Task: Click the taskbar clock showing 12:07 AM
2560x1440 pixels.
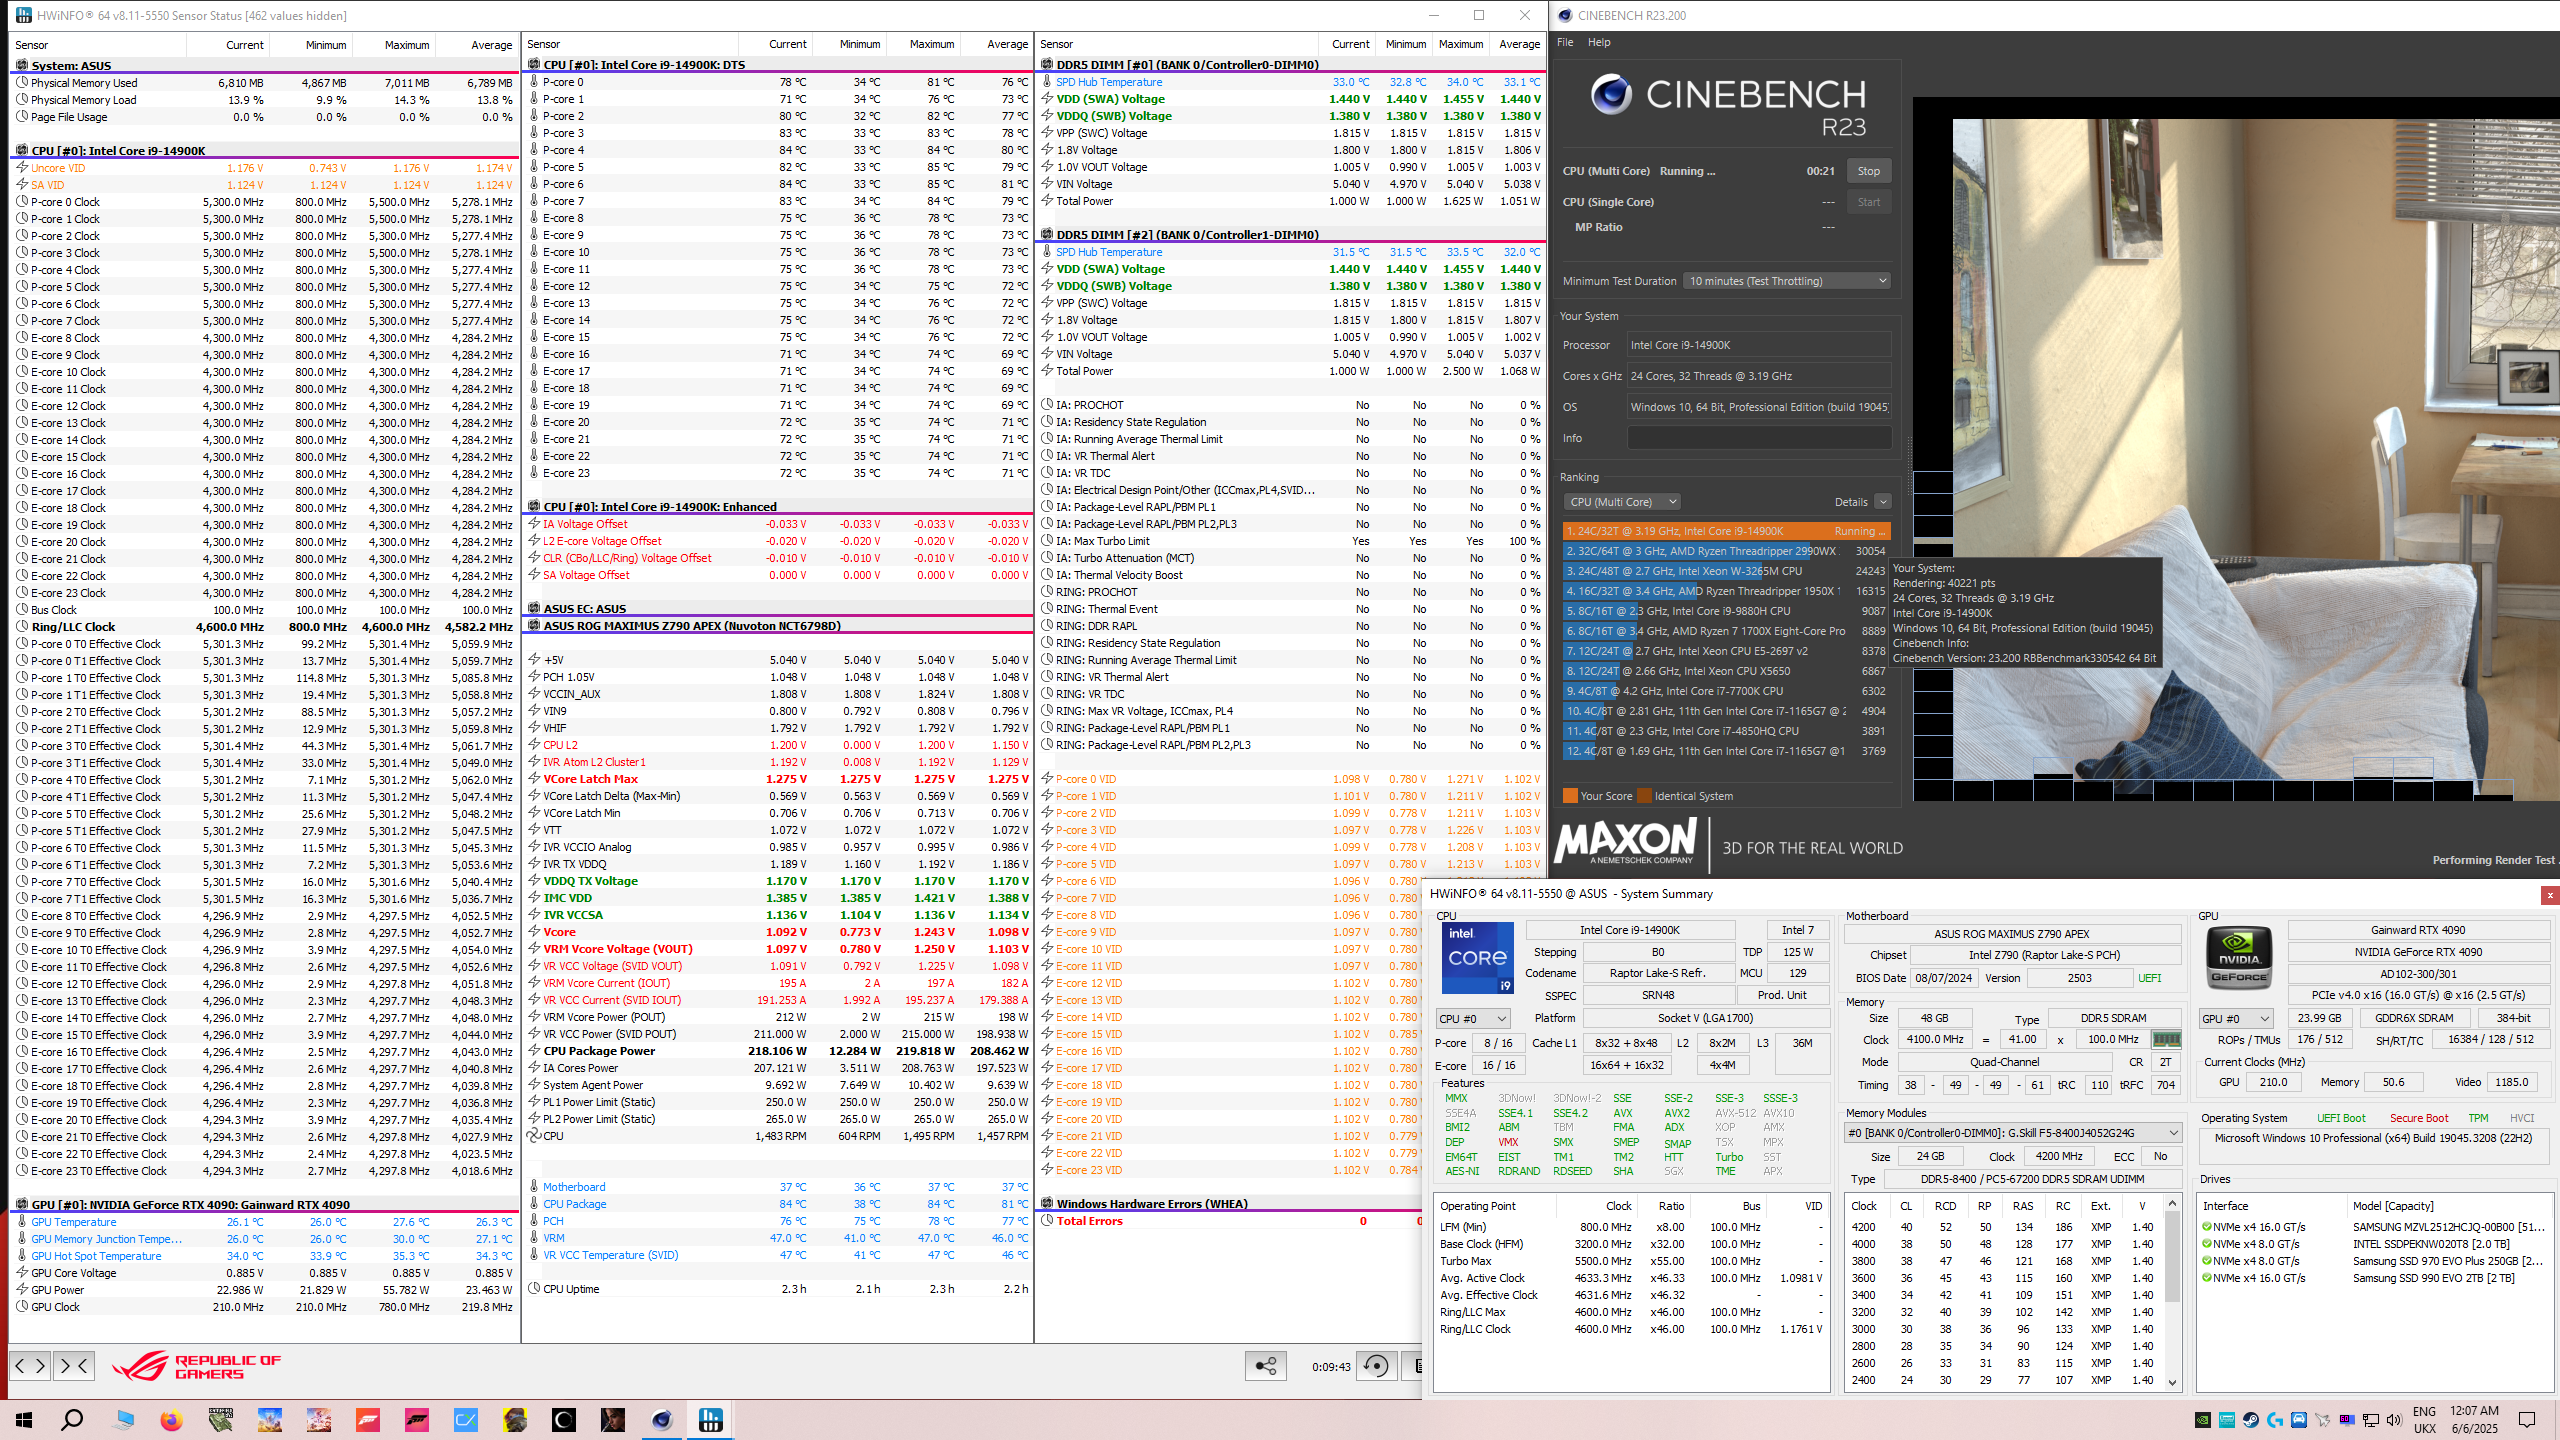Action: [x=2474, y=1420]
